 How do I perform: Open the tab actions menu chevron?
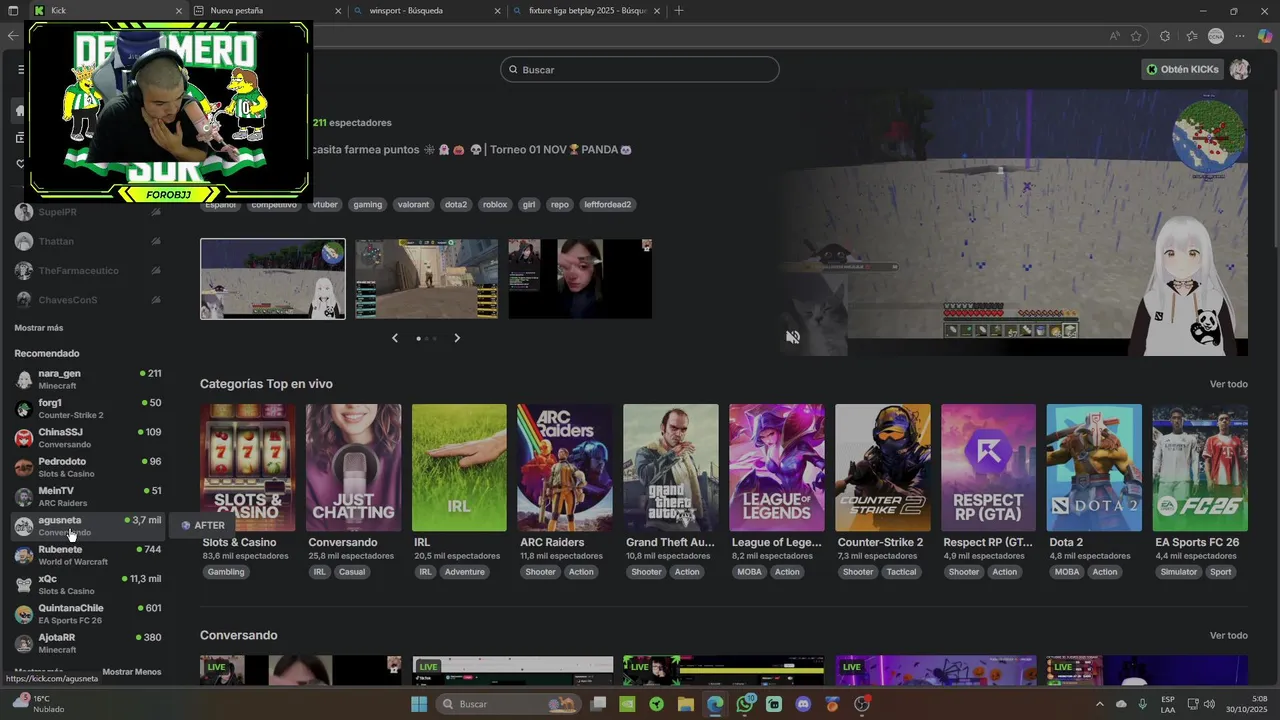click(11, 11)
